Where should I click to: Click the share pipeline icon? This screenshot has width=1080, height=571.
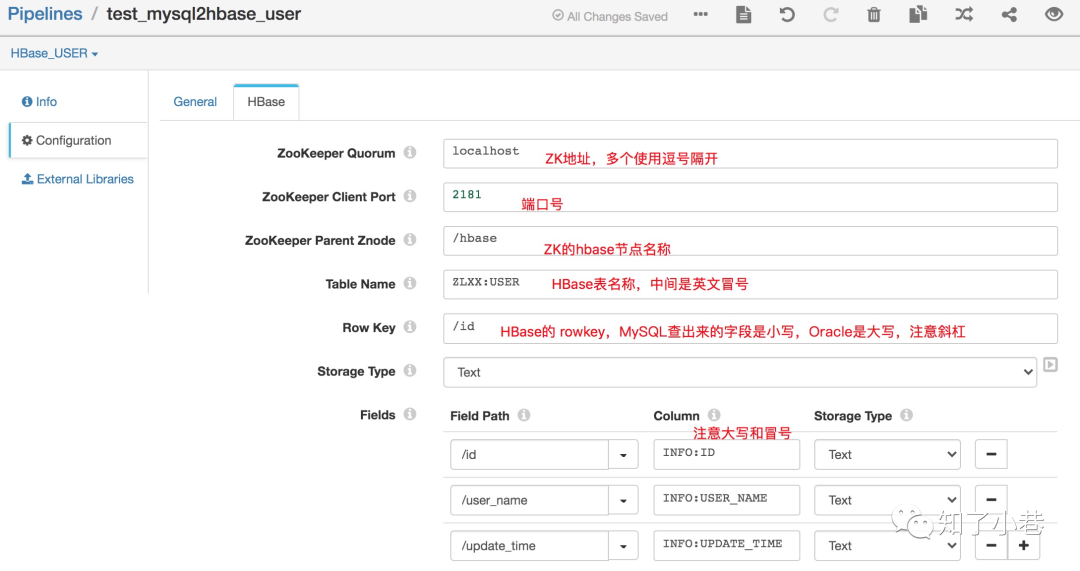pyautogui.click(x=1009, y=14)
